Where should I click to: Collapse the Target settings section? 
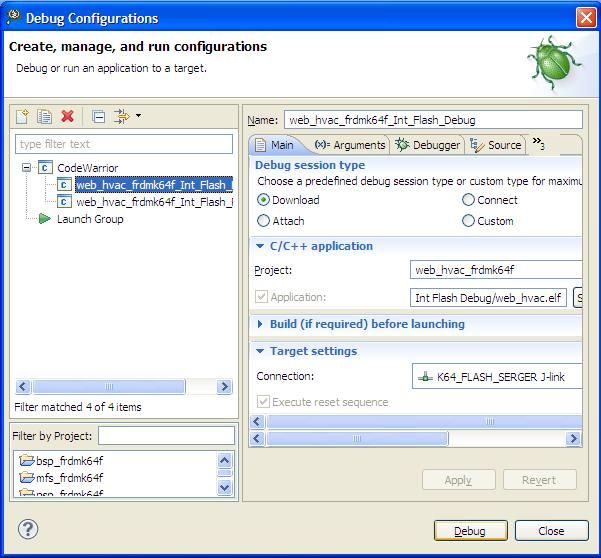click(260, 351)
